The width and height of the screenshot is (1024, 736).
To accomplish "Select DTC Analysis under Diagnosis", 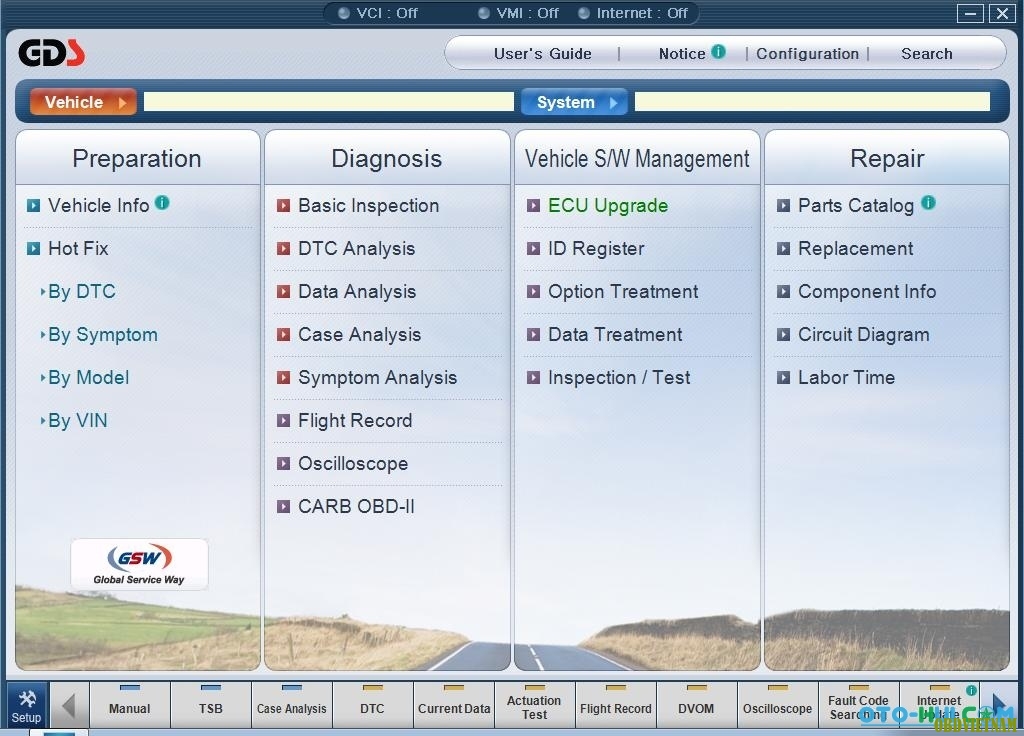I will 356,249.
